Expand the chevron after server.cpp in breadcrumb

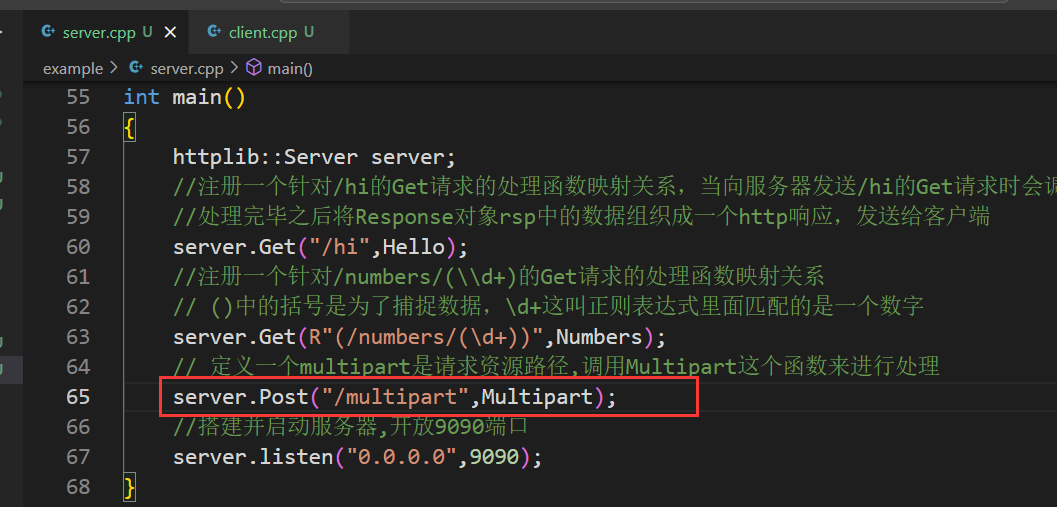pyautogui.click(x=235, y=69)
